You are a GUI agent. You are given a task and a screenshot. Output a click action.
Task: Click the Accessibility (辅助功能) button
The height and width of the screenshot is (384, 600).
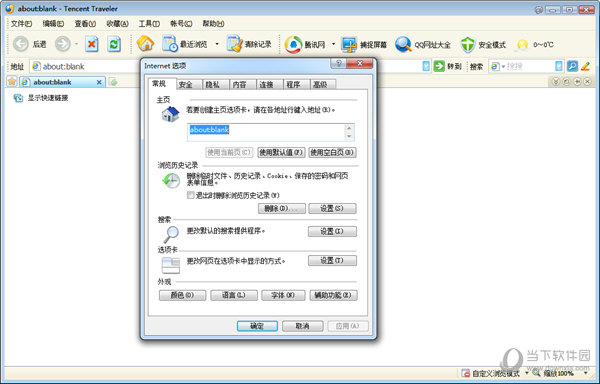(333, 295)
